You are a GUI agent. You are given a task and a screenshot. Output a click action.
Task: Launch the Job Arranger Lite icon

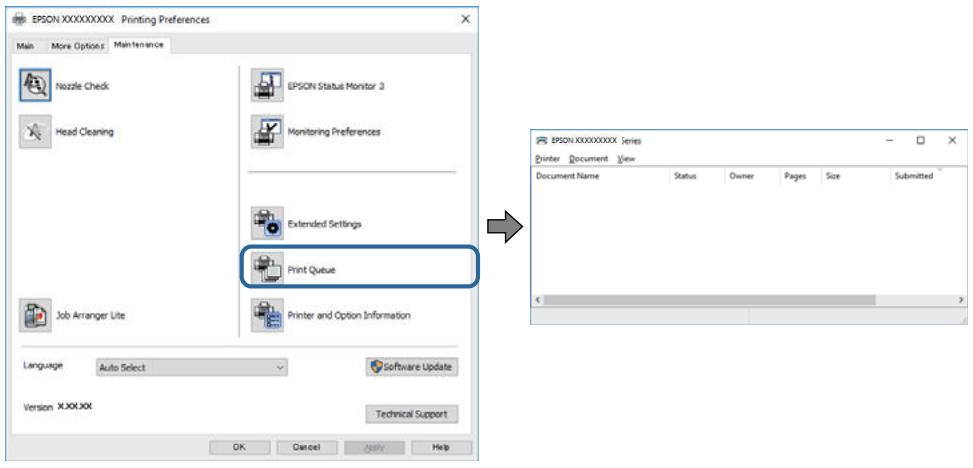pyautogui.click(x=35, y=315)
